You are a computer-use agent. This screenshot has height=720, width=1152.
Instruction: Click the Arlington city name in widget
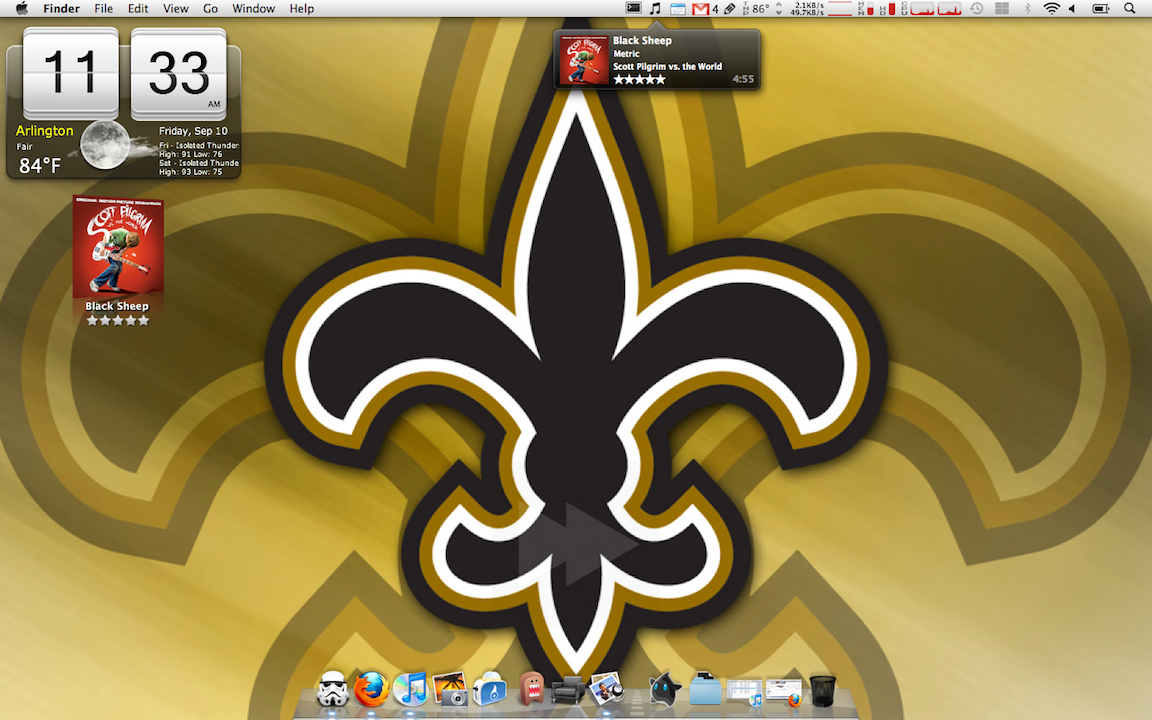[x=45, y=131]
